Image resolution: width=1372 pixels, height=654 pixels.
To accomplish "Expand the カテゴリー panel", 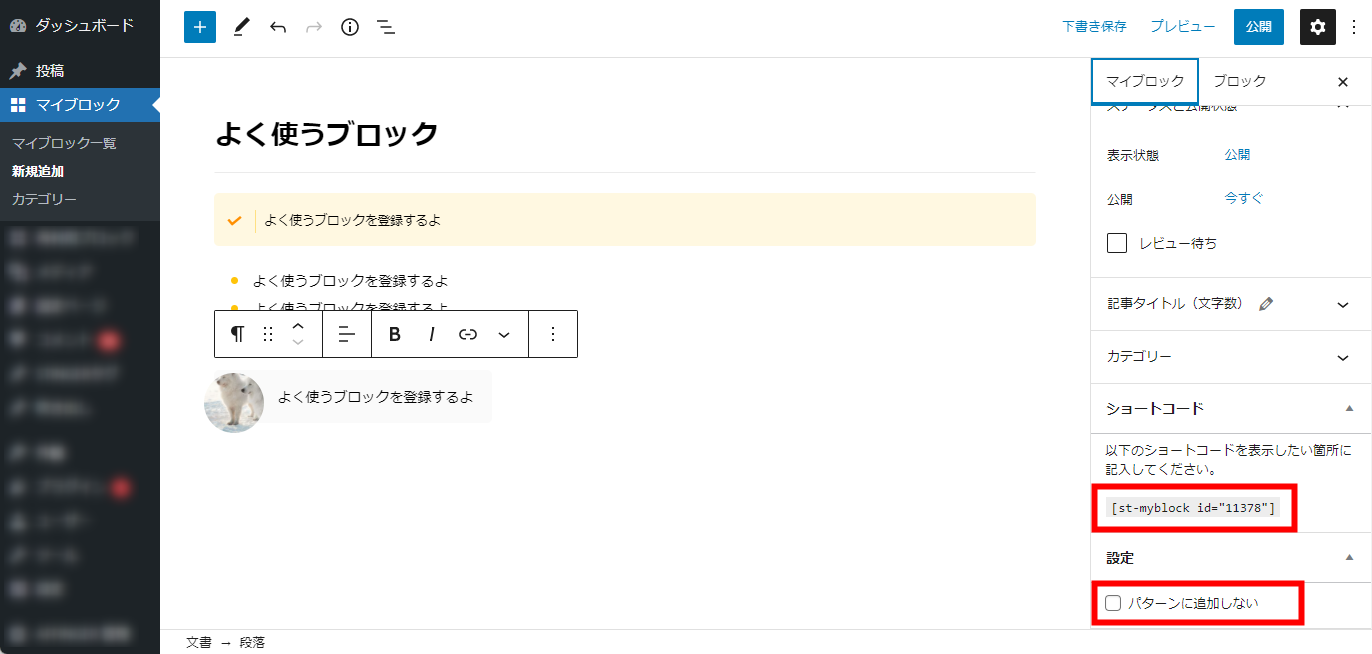I will coord(1230,357).
